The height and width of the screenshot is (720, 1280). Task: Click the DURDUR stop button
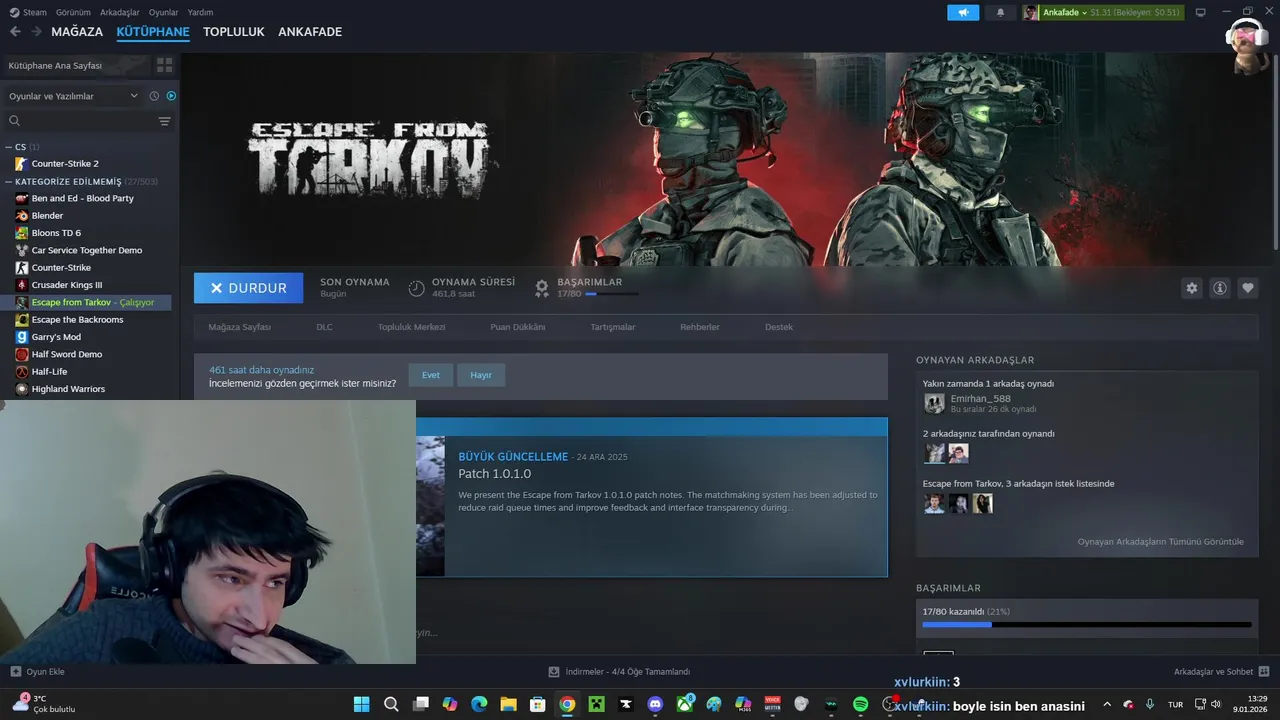tap(248, 288)
